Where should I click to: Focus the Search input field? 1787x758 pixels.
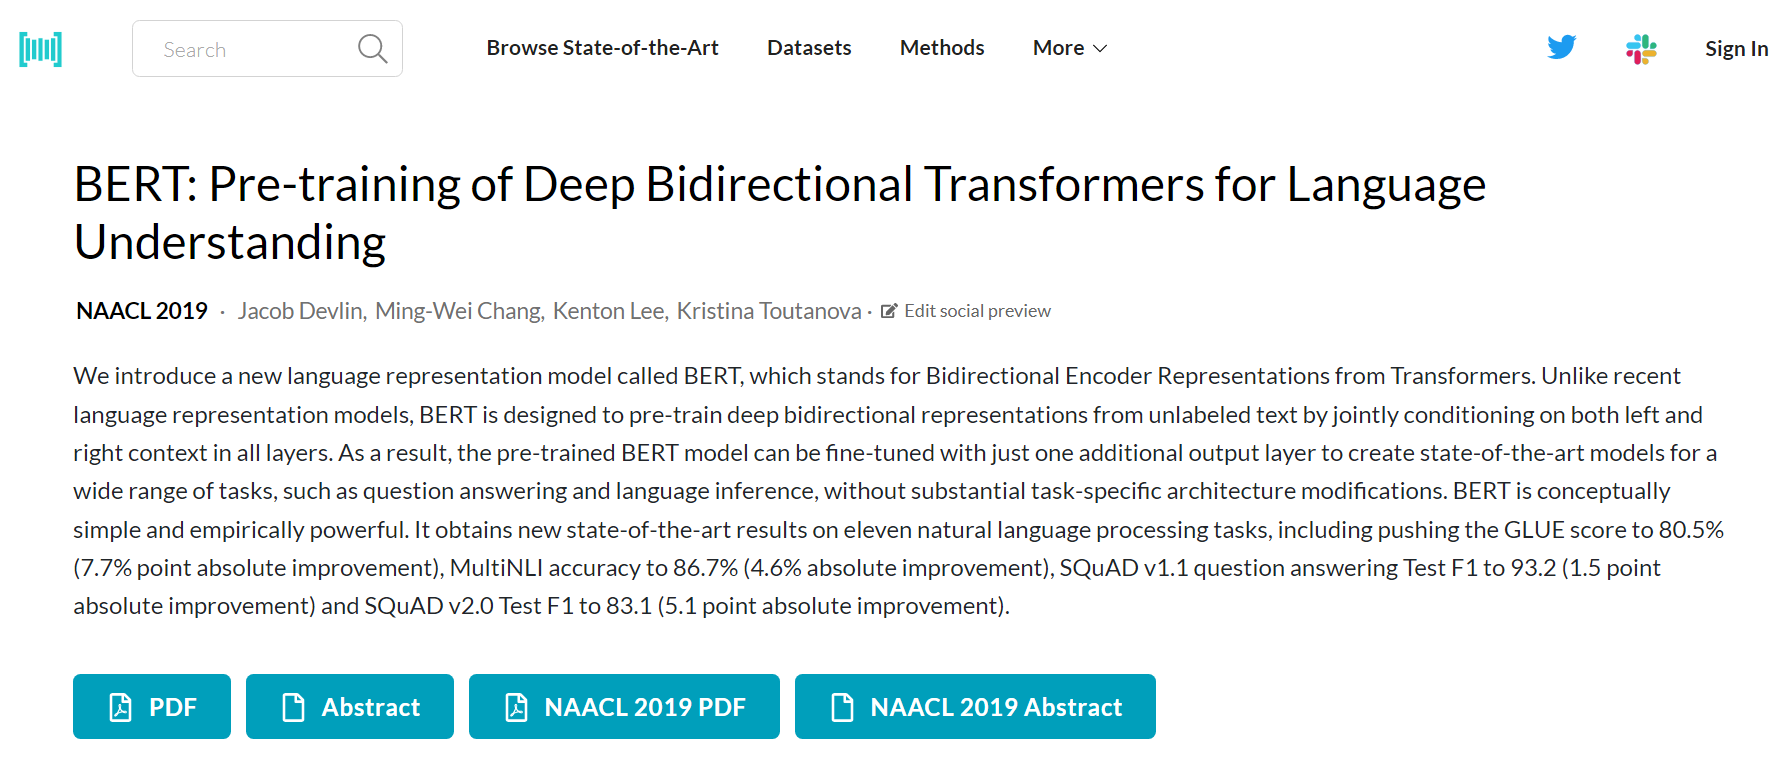(x=250, y=49)
